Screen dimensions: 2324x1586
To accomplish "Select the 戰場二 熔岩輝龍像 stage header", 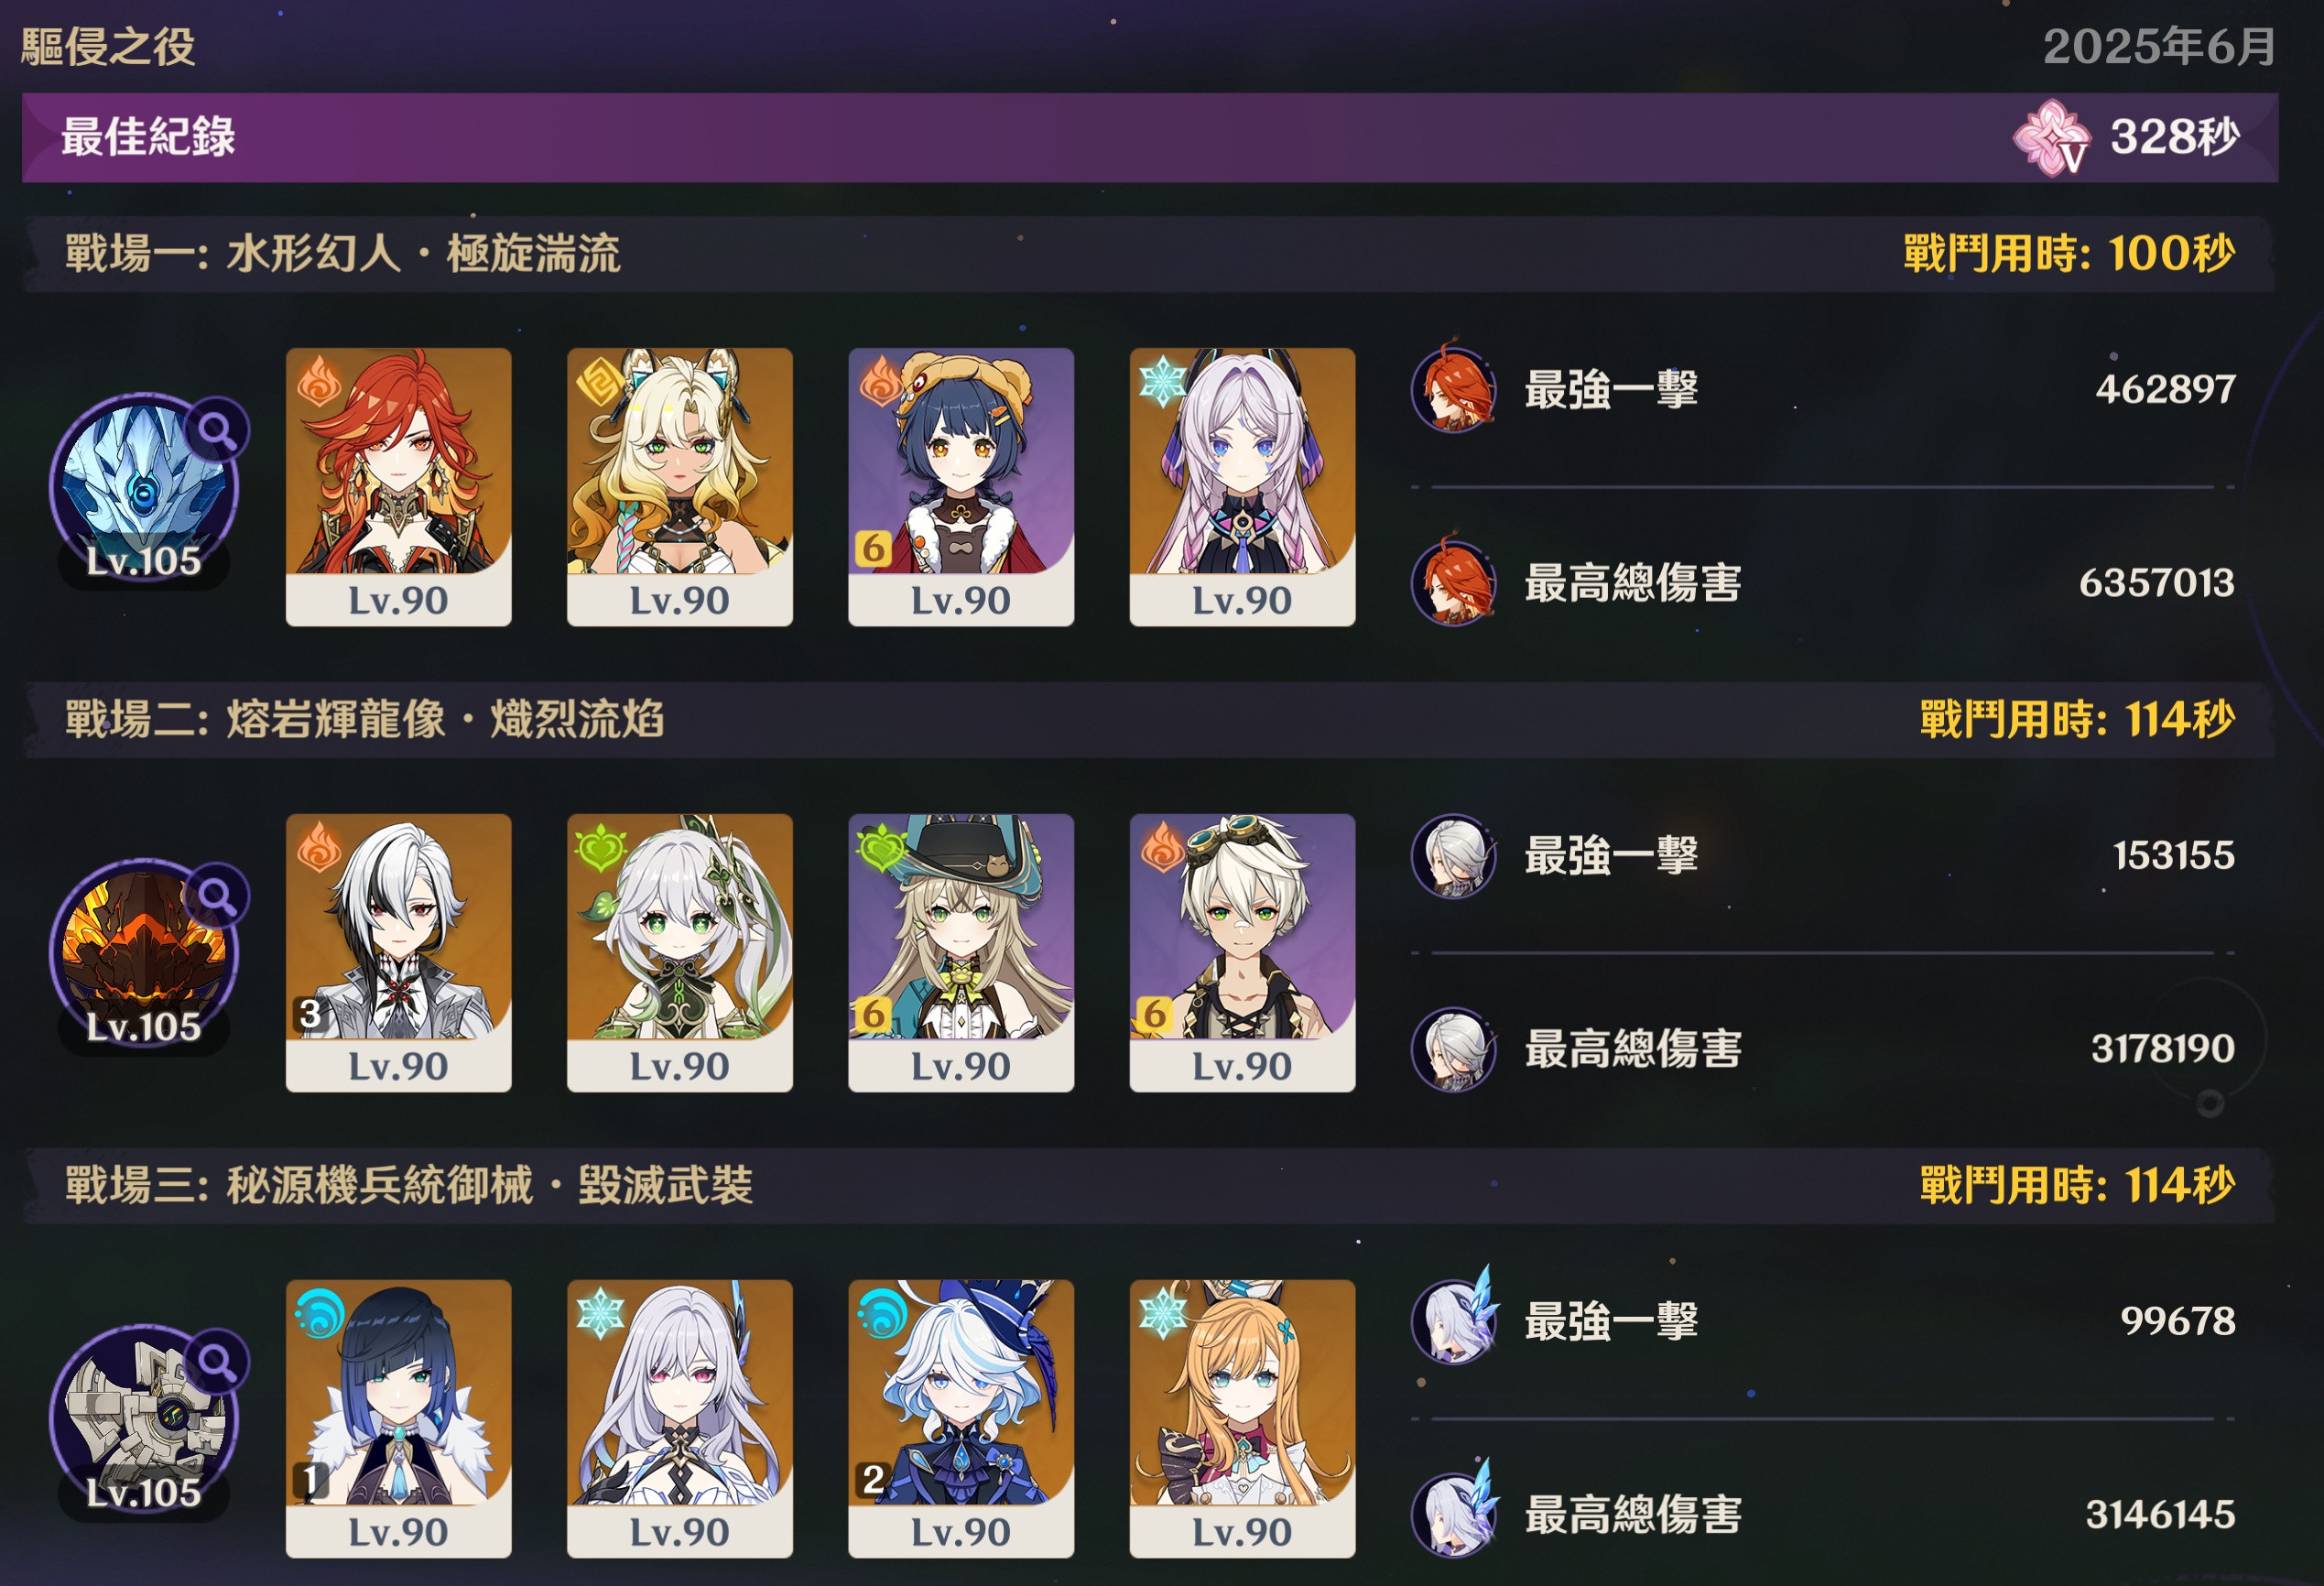I will click(1150, 720).
